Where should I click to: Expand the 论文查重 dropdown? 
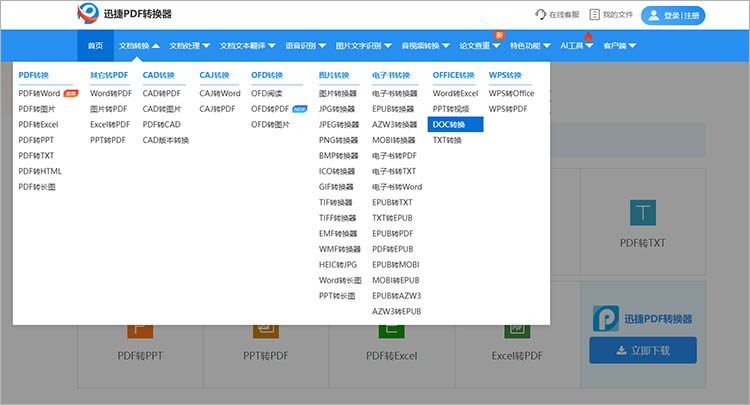pyautogui.click(x=480, y=45)
